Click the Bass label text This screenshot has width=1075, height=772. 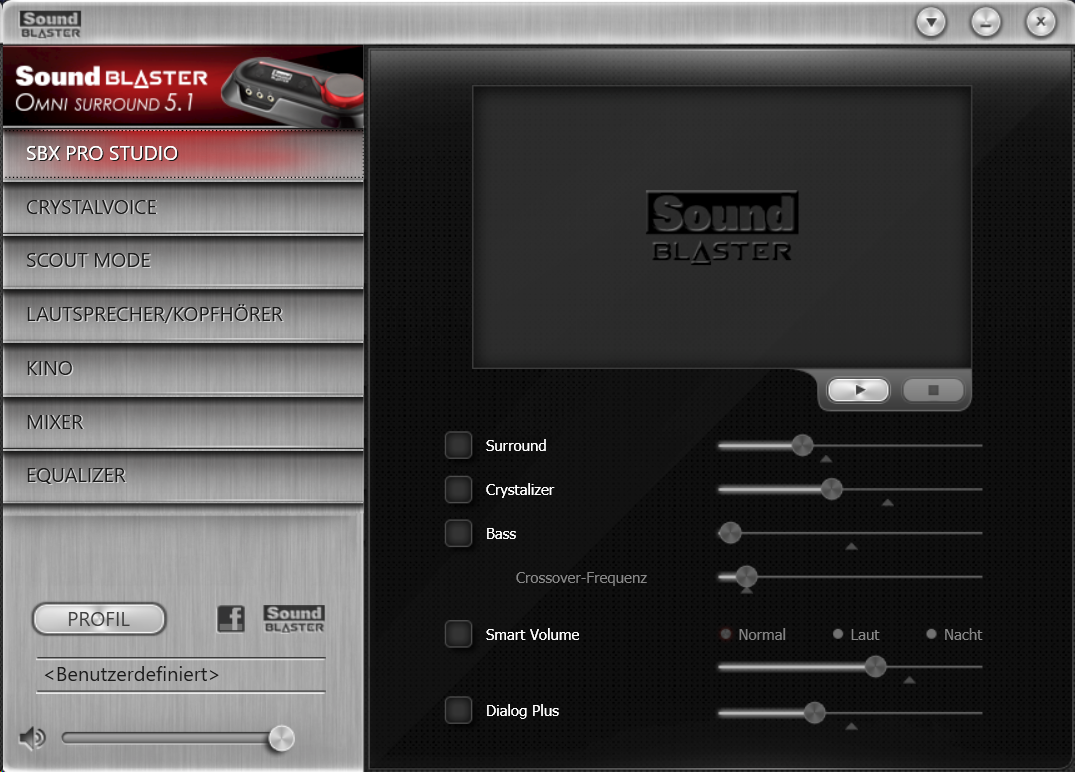click(x=500, y=534)
